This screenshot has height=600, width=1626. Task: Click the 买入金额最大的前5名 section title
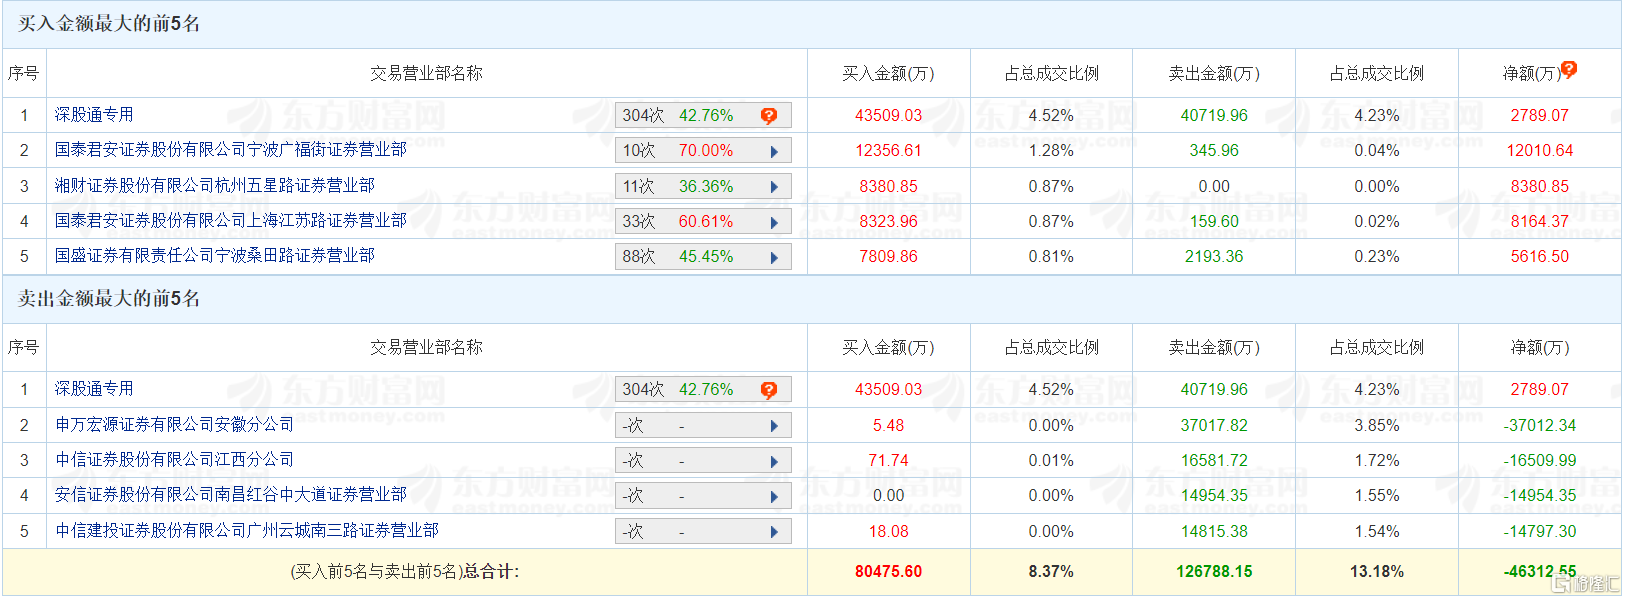click(109, 24)
